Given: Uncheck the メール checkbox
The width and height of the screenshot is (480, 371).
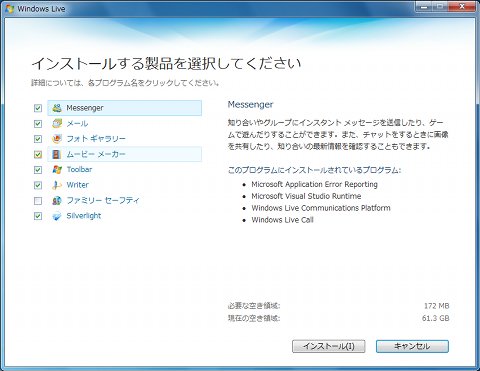Looking at the screenshot, I should [x=38, y=124].
